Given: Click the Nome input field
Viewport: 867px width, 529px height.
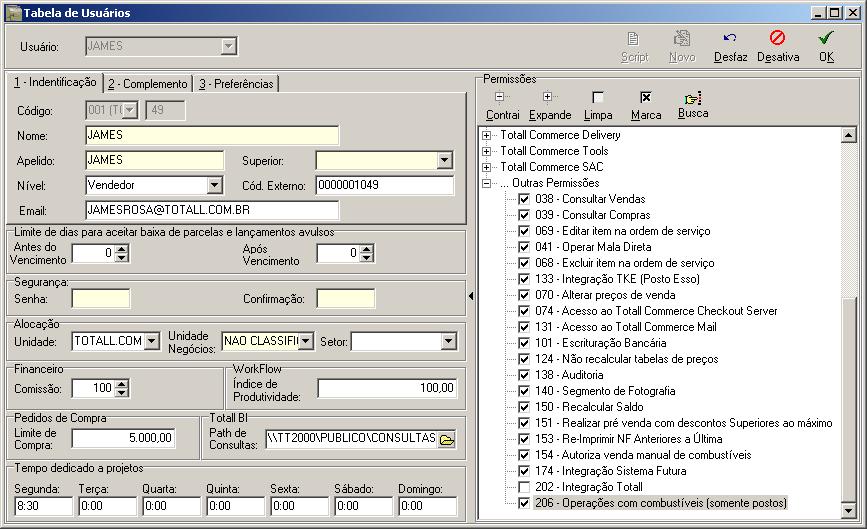Looking at the screenshot, I should [212, 135].
